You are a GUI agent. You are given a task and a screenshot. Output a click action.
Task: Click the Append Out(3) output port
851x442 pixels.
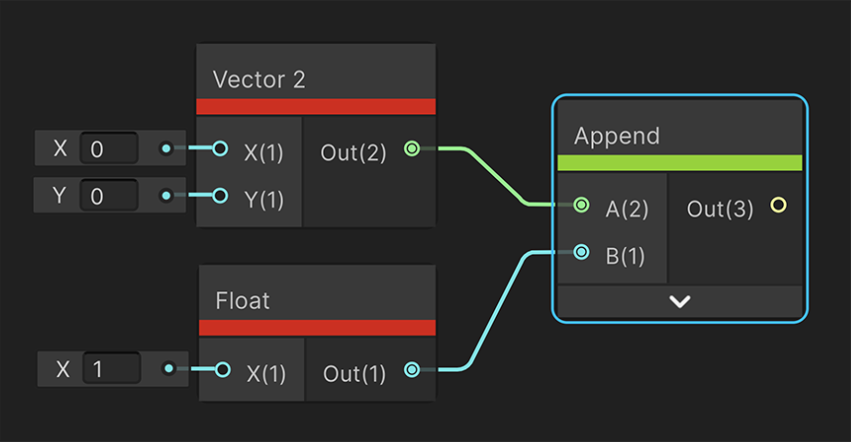[778, 206]
